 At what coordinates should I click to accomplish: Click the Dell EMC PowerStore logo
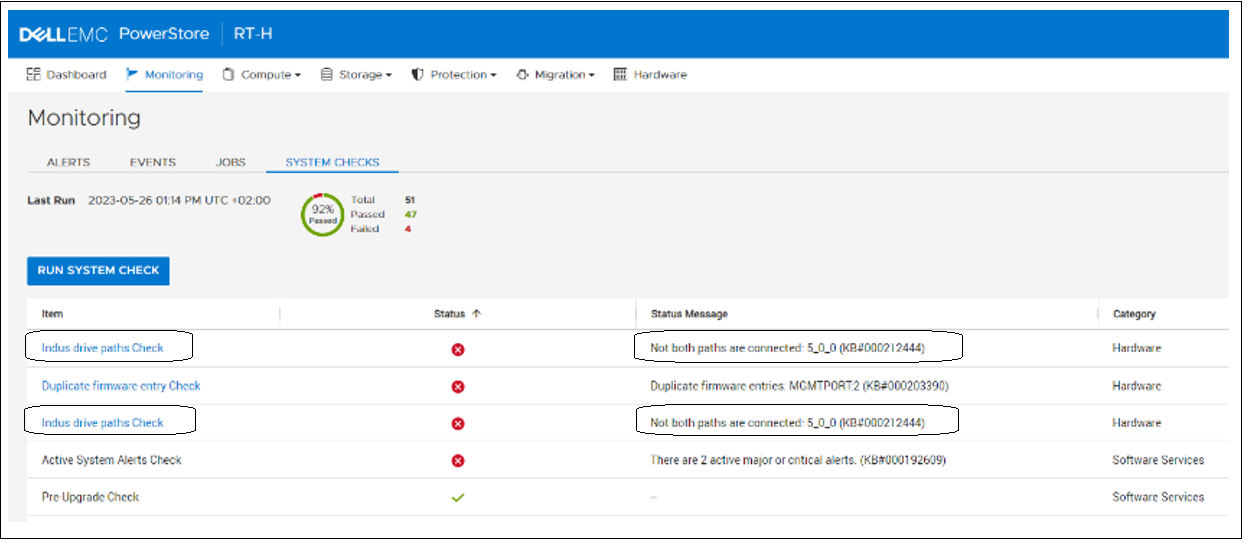point(114,34)
